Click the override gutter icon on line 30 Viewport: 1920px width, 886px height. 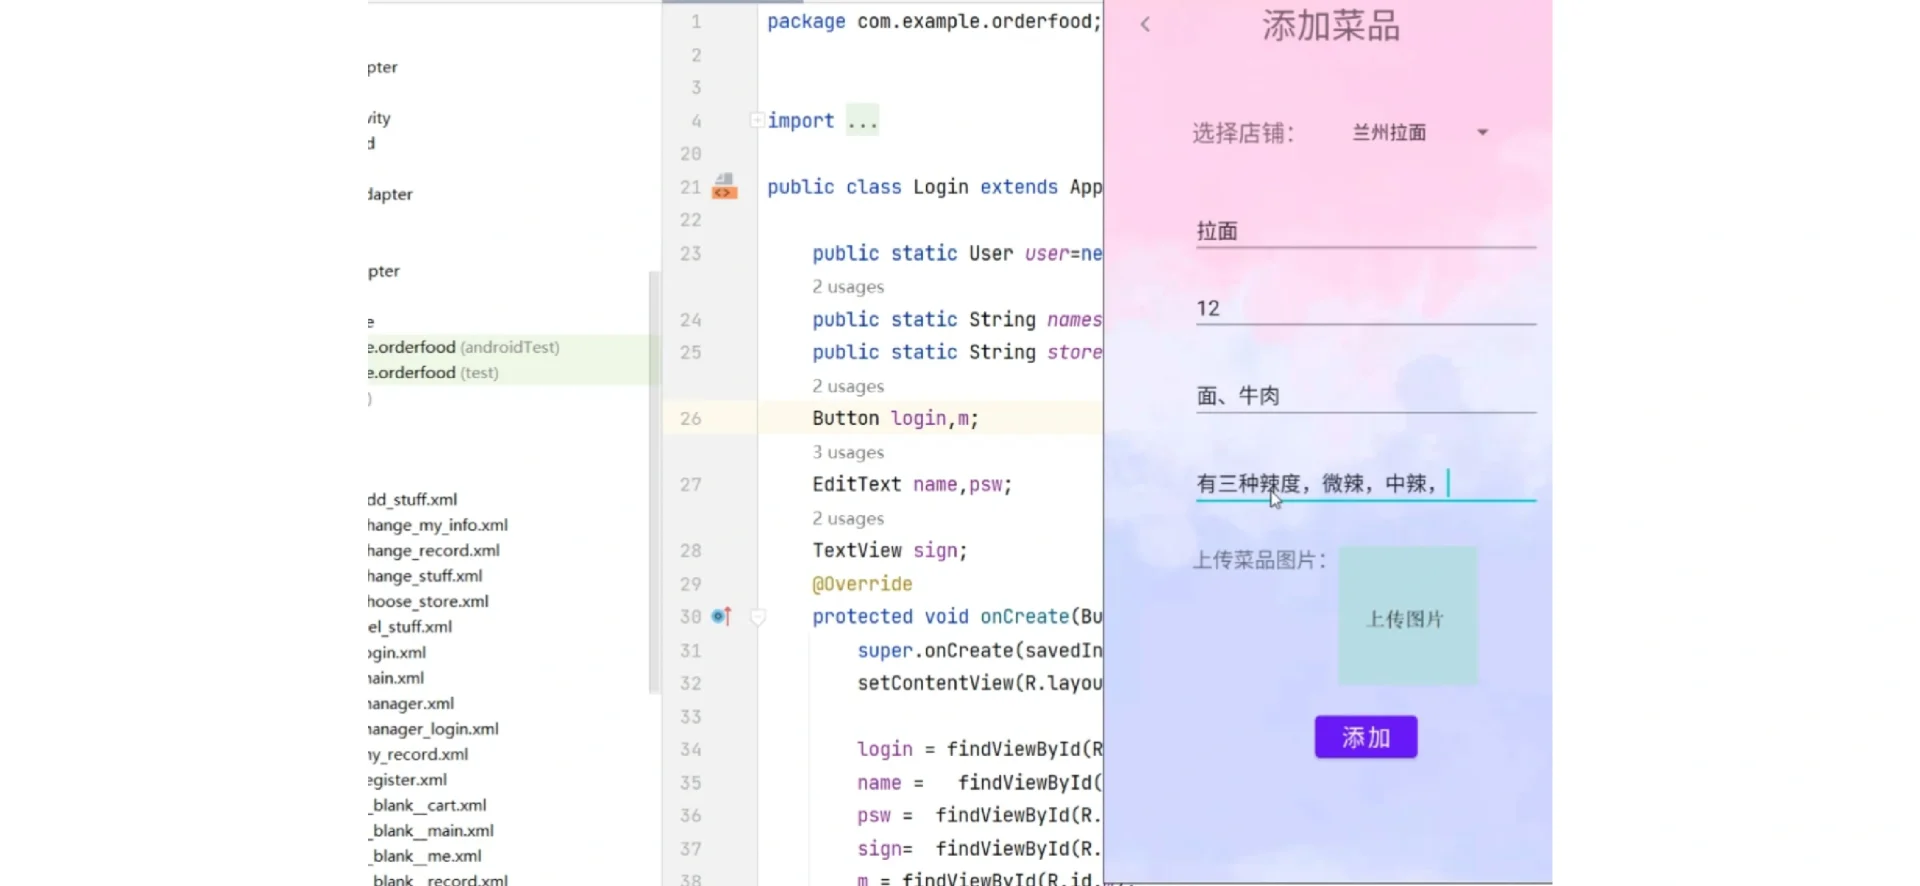tap(722, 616)
